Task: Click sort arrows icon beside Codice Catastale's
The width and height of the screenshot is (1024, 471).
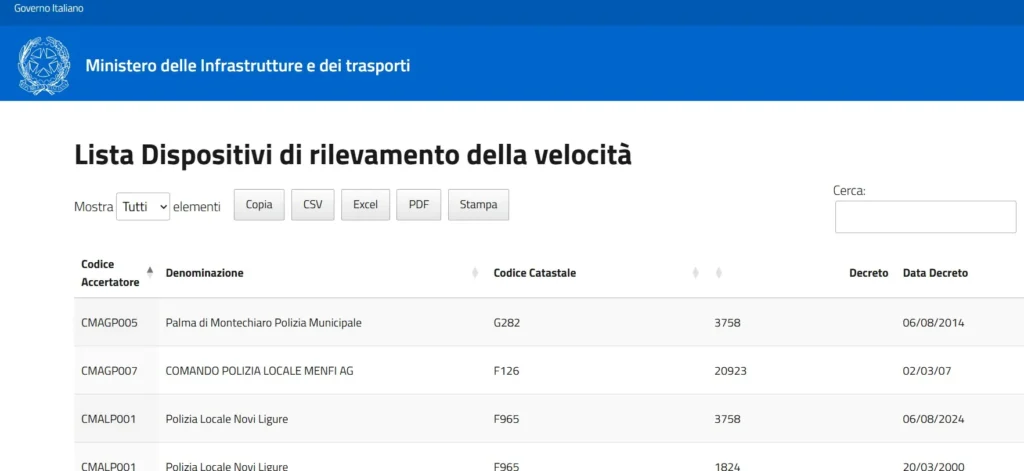Action: (718, 273)
